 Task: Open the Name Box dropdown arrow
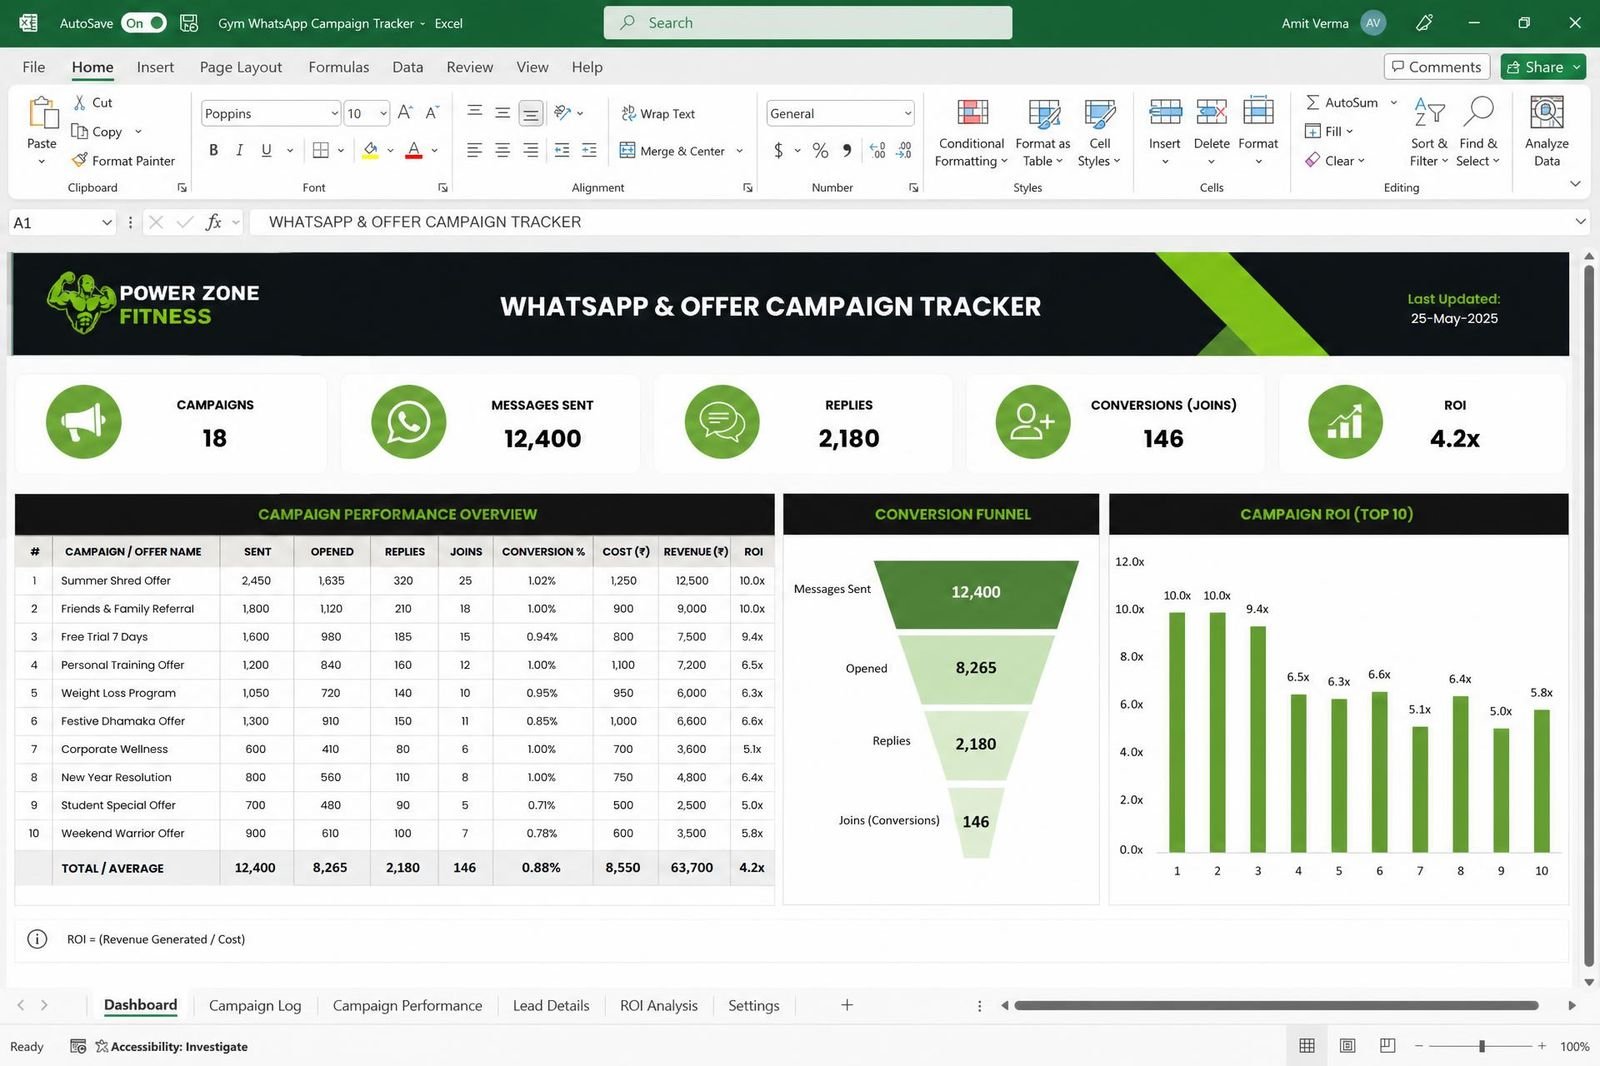106,222
